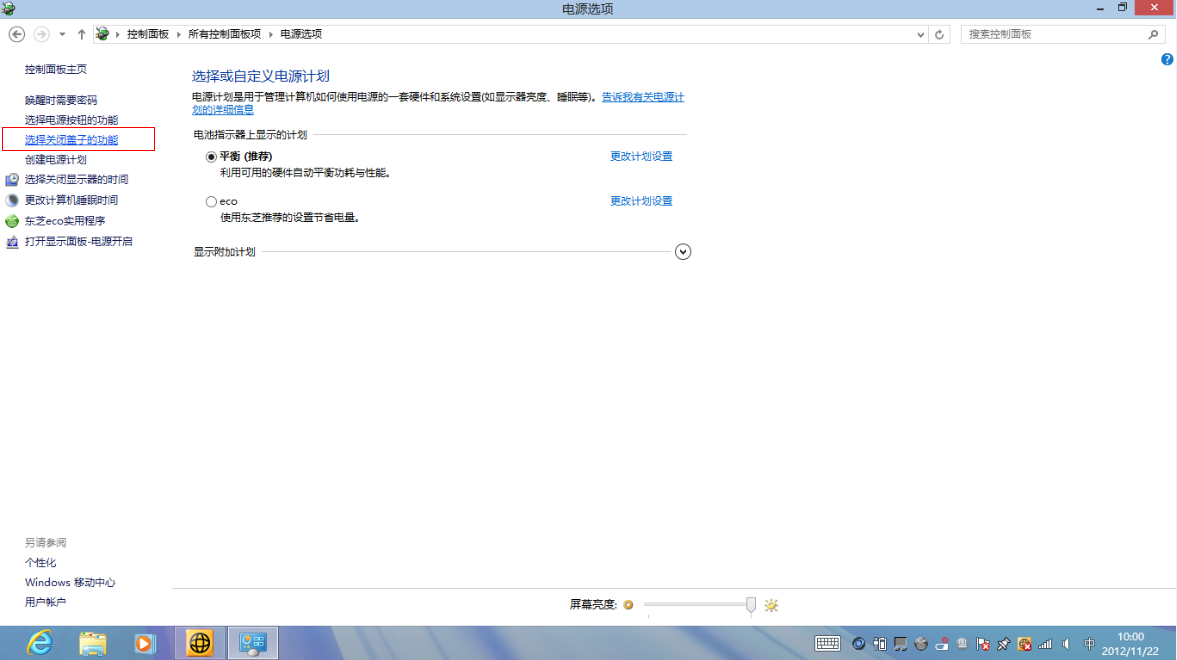Click 所有控制面板项 in the breadcrumb path
This screenshot has width=1177, height=660.
(224, 34)
